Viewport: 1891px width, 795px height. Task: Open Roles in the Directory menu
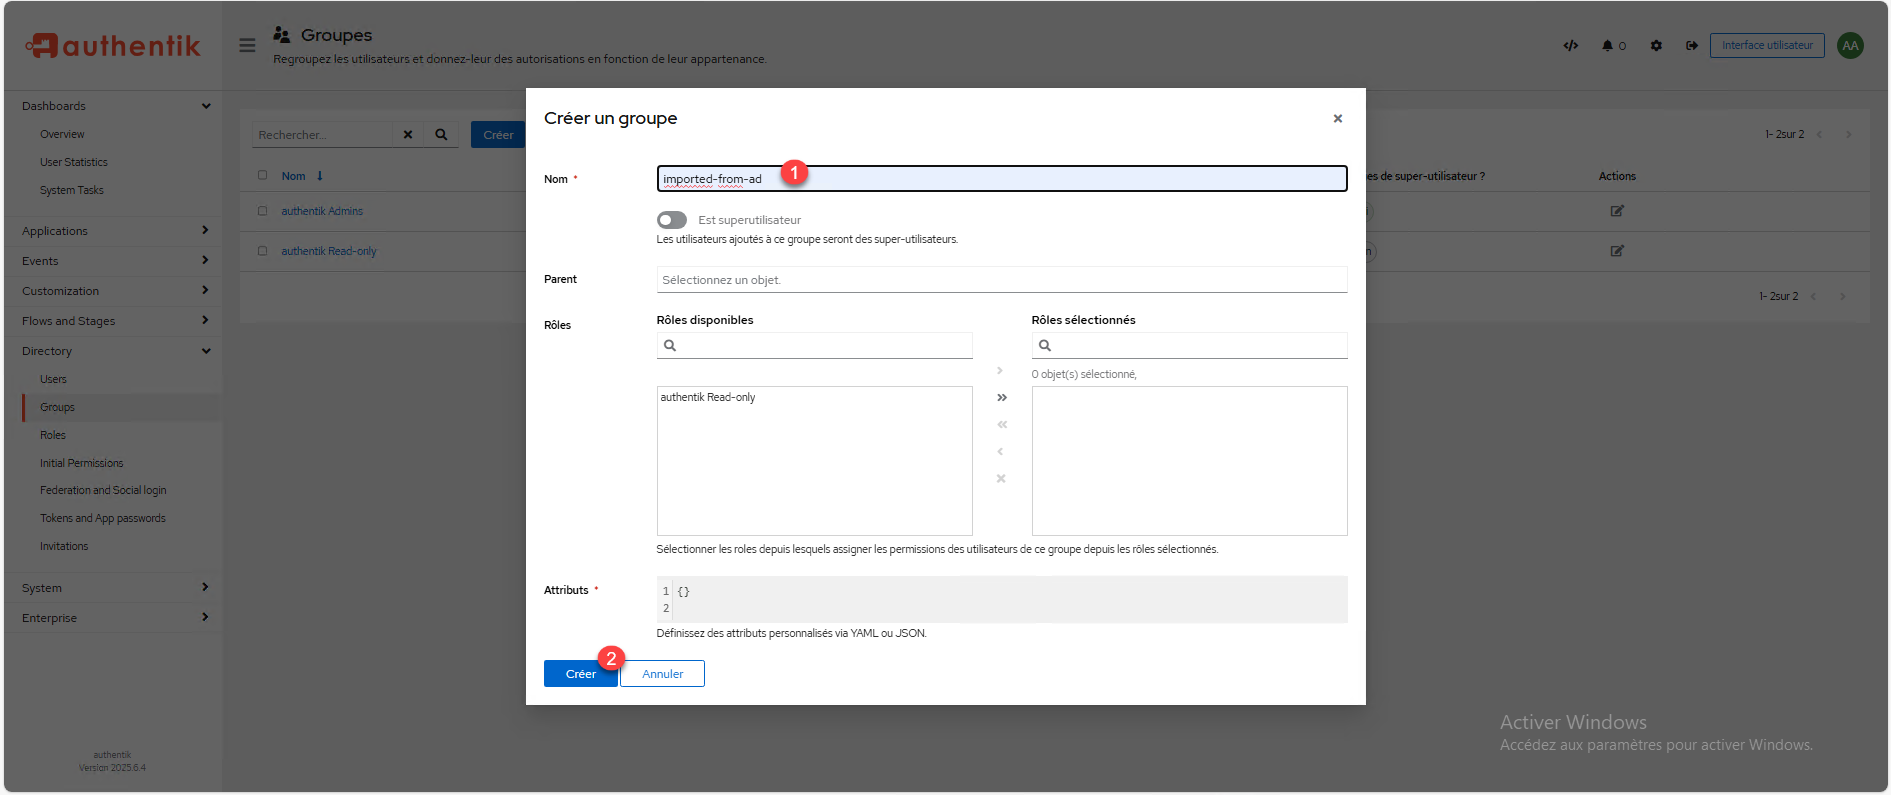[x=53, y=435]
